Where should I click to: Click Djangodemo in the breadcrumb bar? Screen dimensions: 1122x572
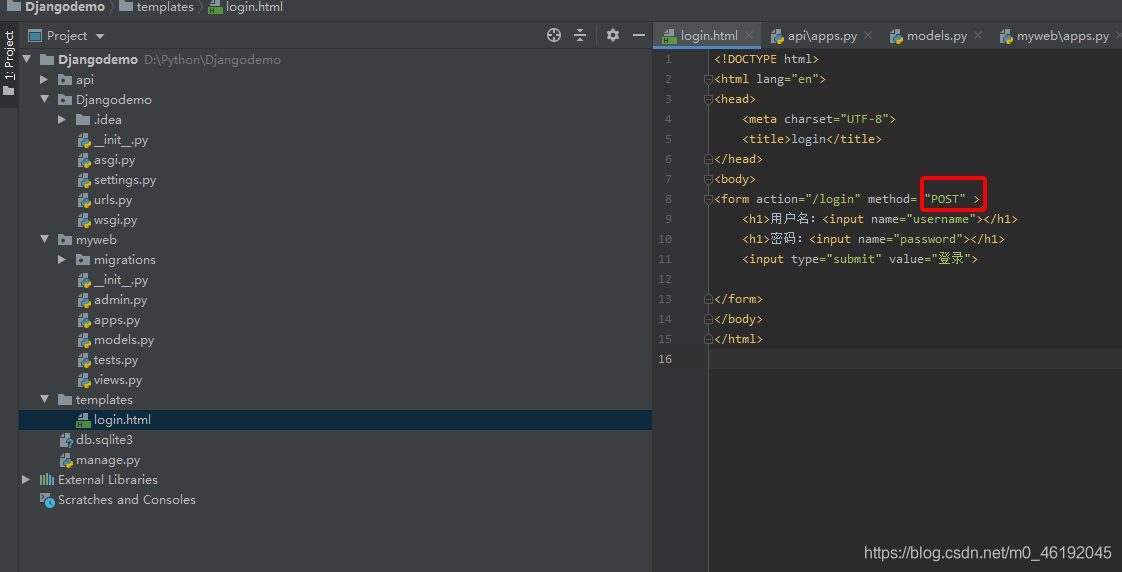pyautogui.click(x=64, y=7)
